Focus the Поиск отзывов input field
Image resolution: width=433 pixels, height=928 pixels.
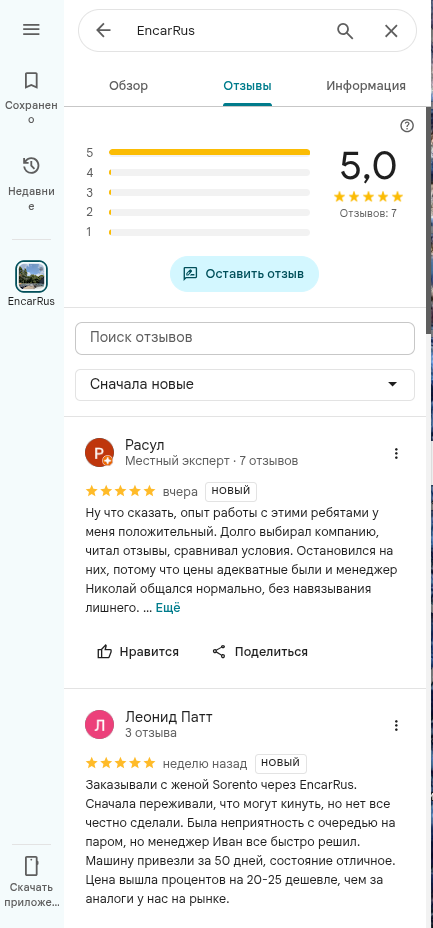(245, 338)
